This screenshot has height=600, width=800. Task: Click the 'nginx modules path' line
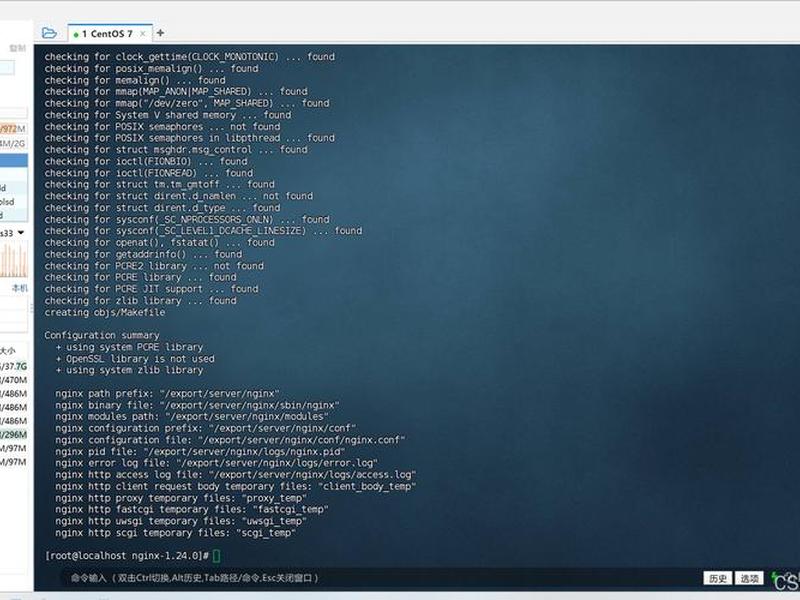[192, 416]
